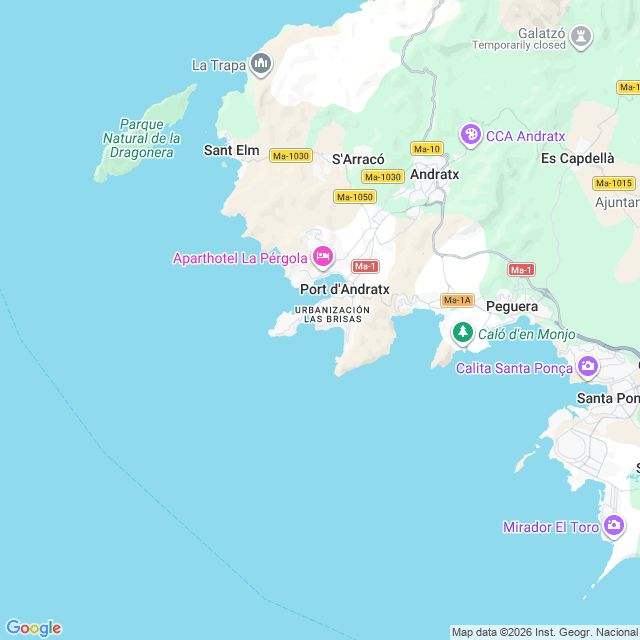The image size is (640, 640).
Task: Click the Mirador El Toro camera pin
Action: (x=614, y=526)
